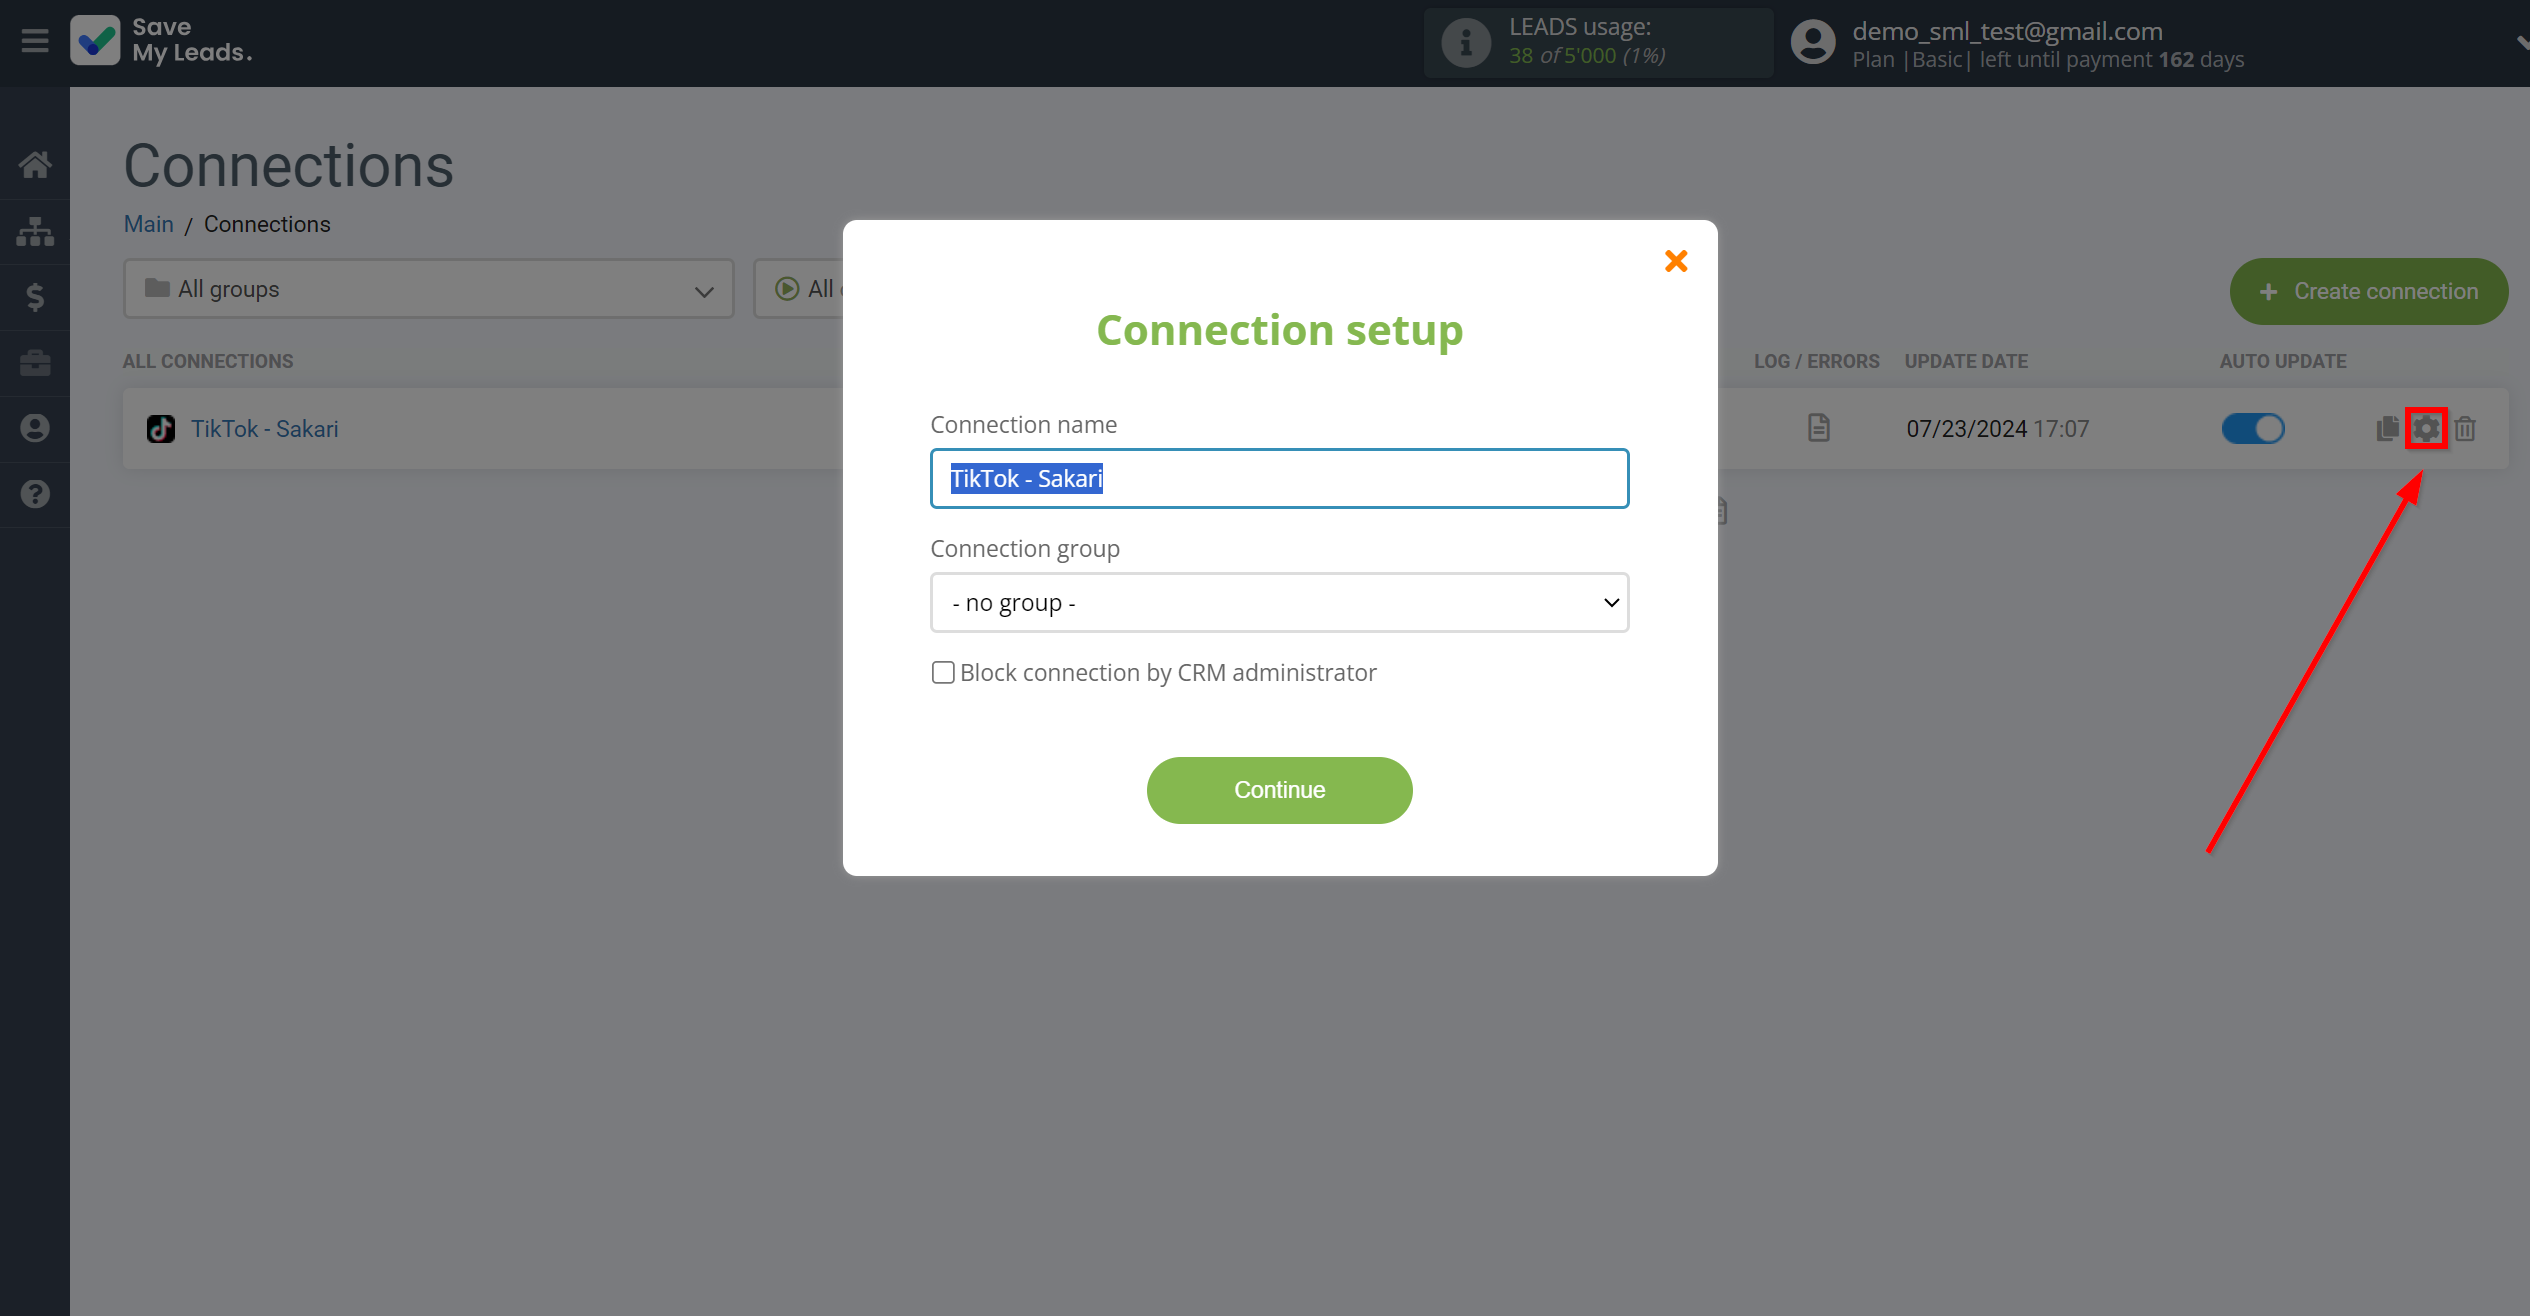This screenshot has width=2530, height=1316.
Task: Click the Connections breadcrumb link
Action: [266, 224]
